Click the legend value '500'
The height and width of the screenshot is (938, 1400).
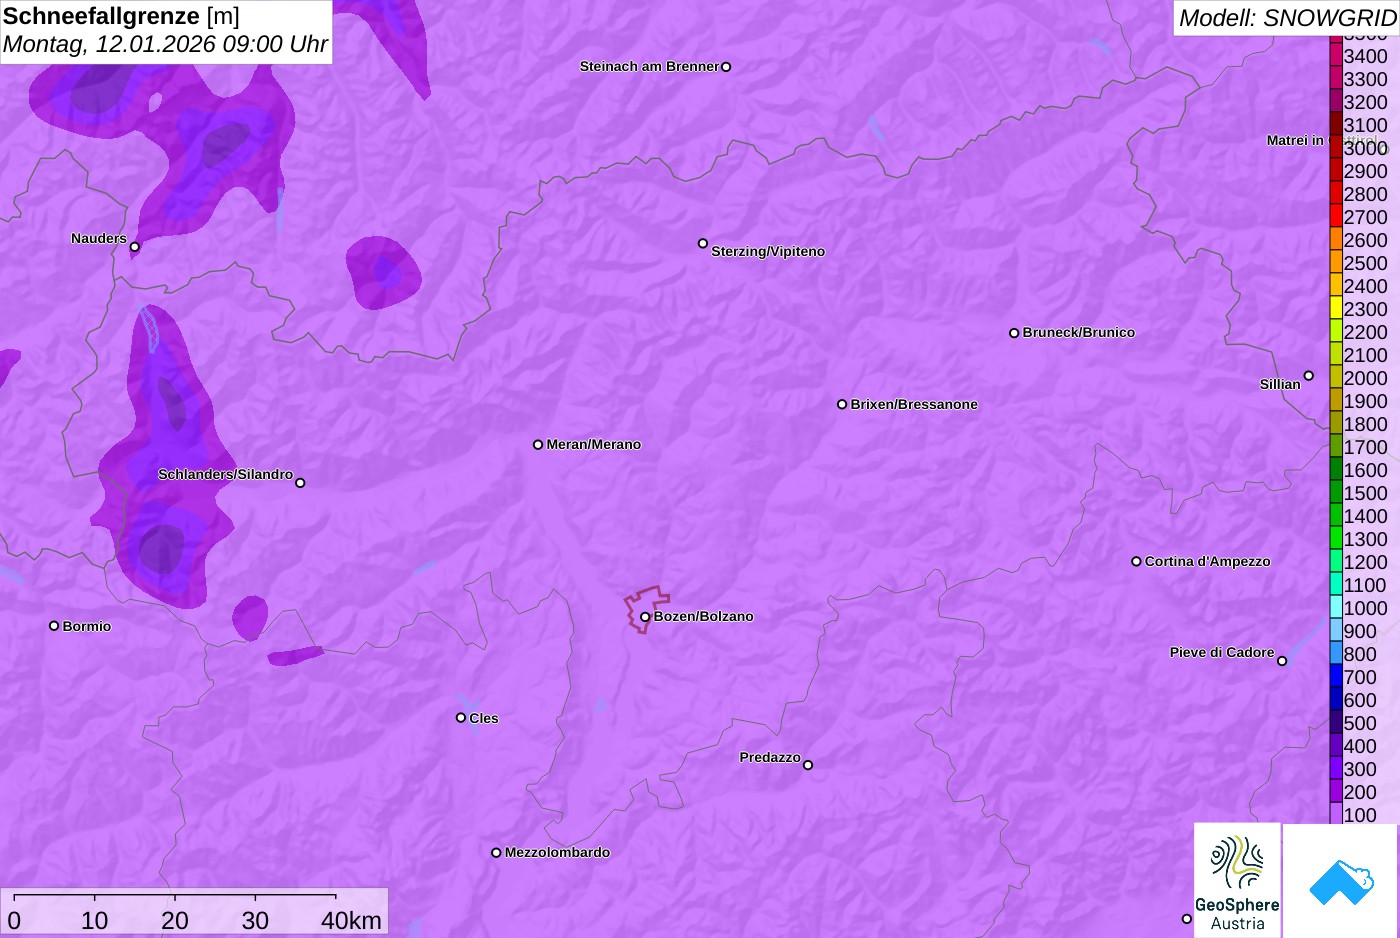click(x=1360, y=723)
